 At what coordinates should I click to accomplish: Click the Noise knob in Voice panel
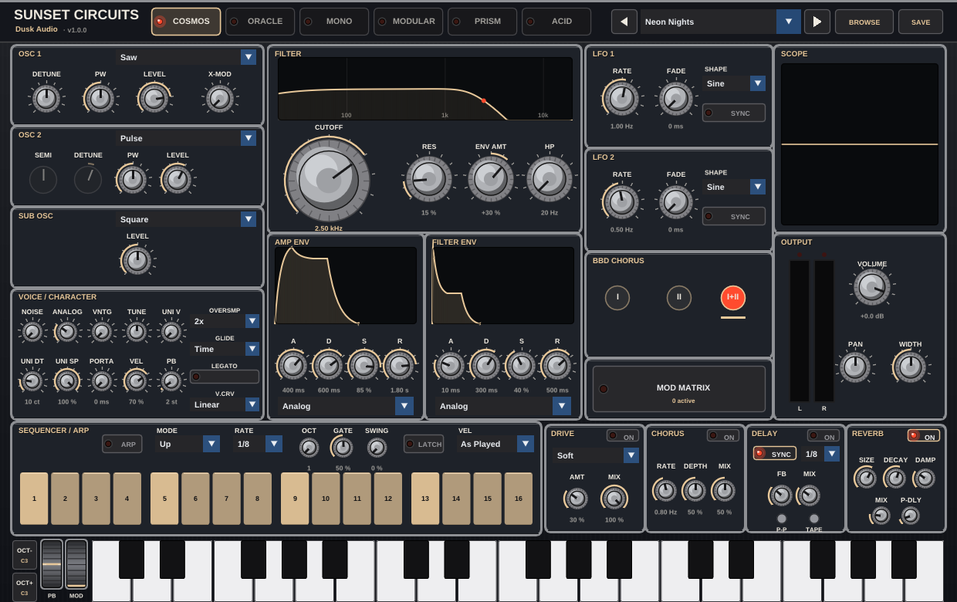[x=32, y=332]
